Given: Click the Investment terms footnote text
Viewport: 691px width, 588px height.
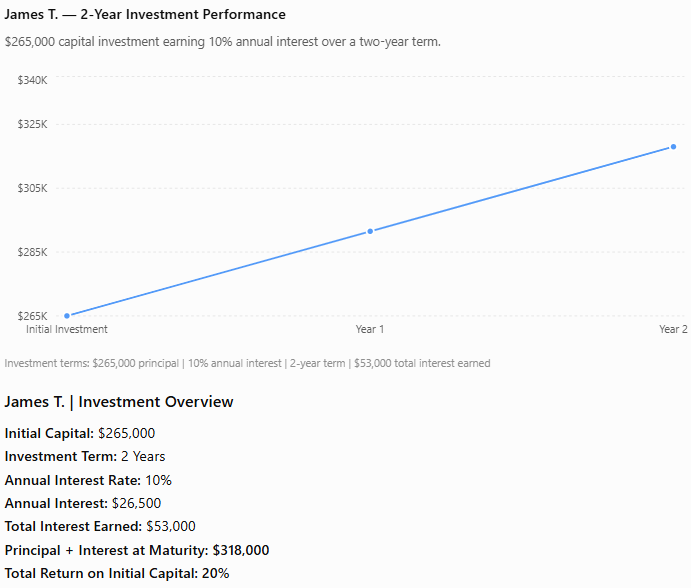Looking at the screenshot, I should [x=247, y=363].
